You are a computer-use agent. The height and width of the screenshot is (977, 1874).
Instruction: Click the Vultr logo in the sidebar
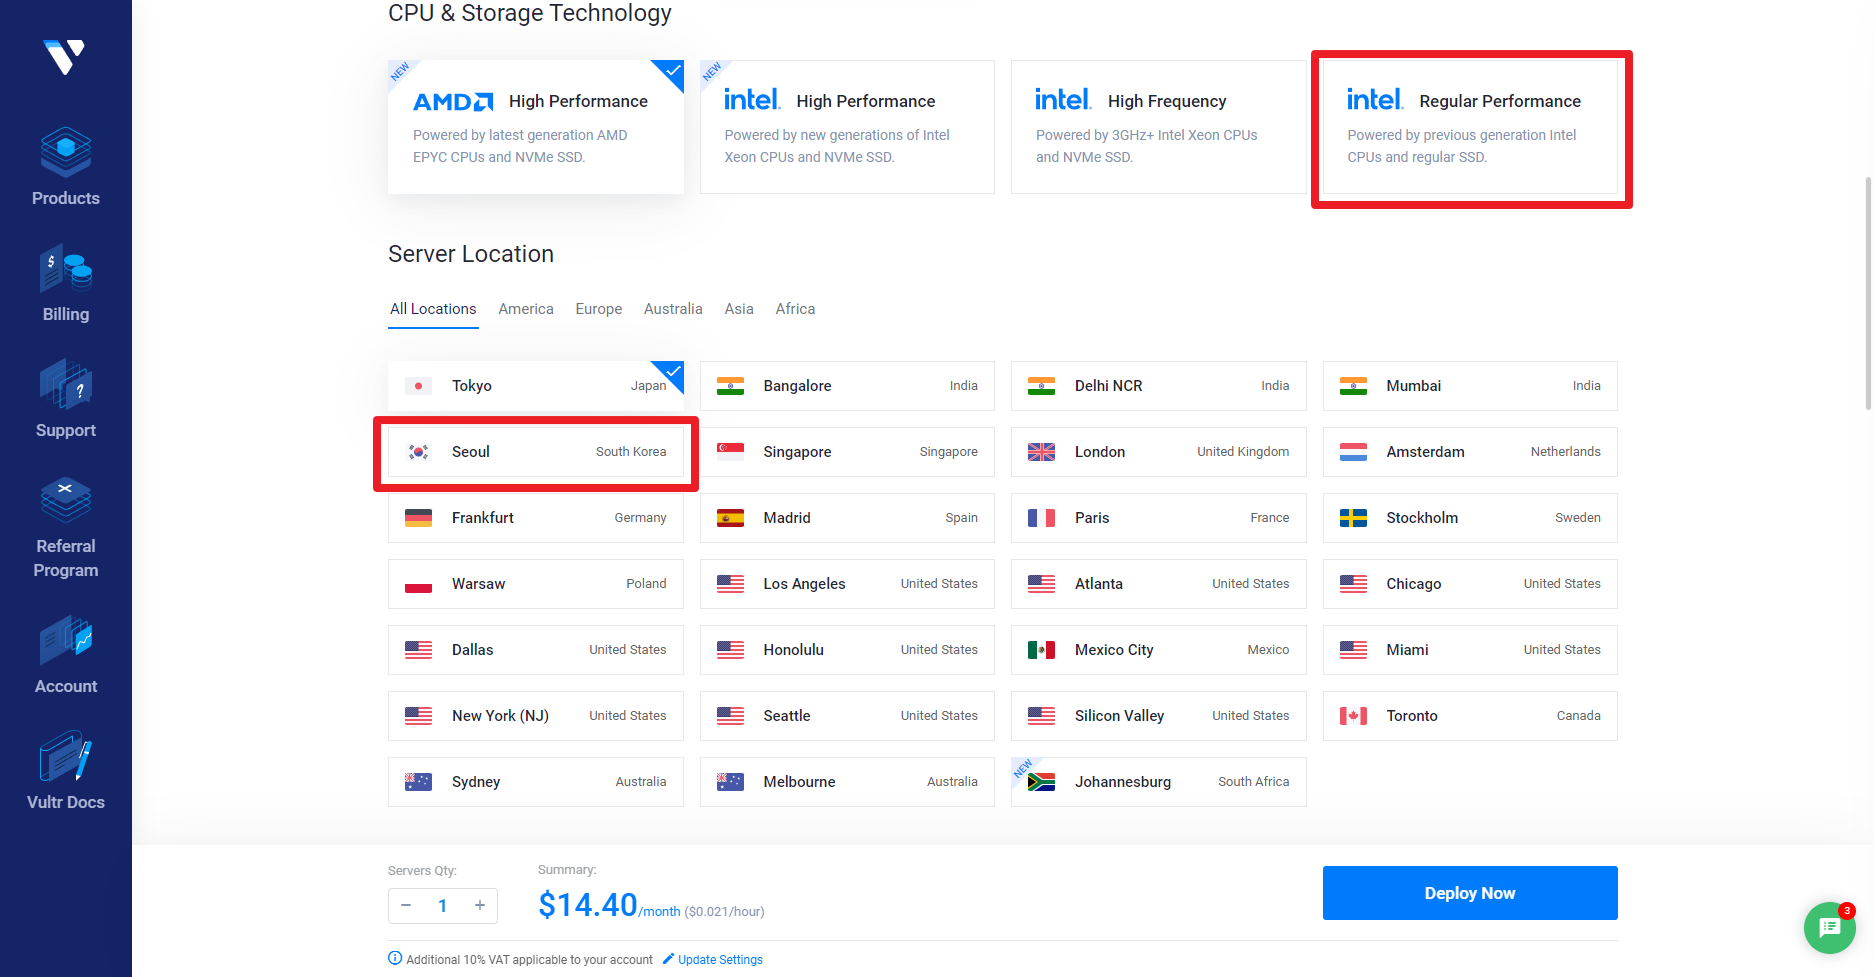pyautogui.click(x=65, y=57)
